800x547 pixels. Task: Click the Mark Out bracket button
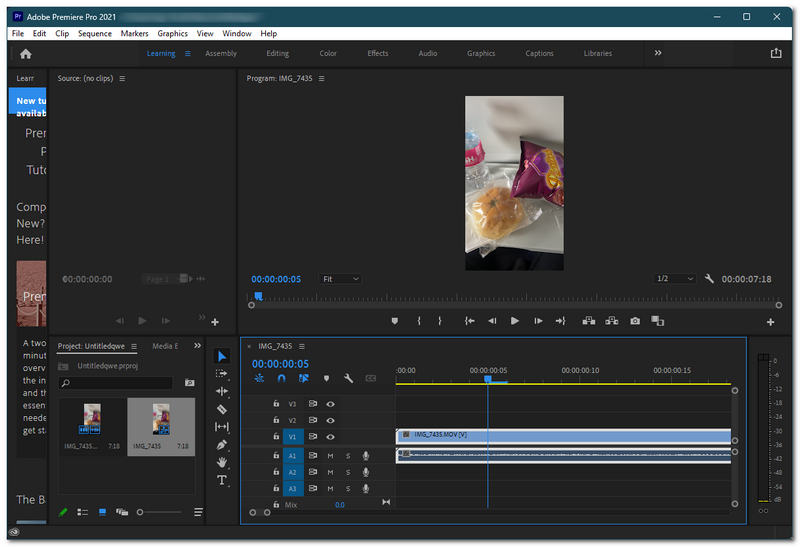click(440, 321)
